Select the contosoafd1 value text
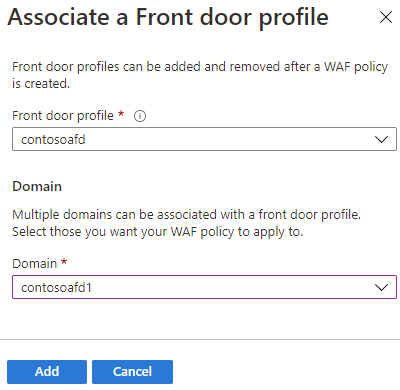400x390 pixels. tap(56, 287)
